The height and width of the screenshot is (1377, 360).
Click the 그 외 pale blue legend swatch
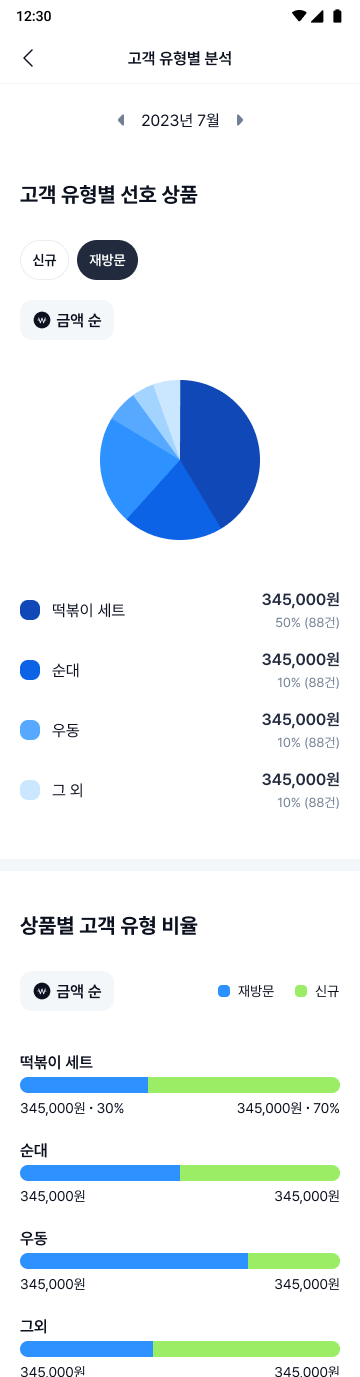[x=30, y=790]
